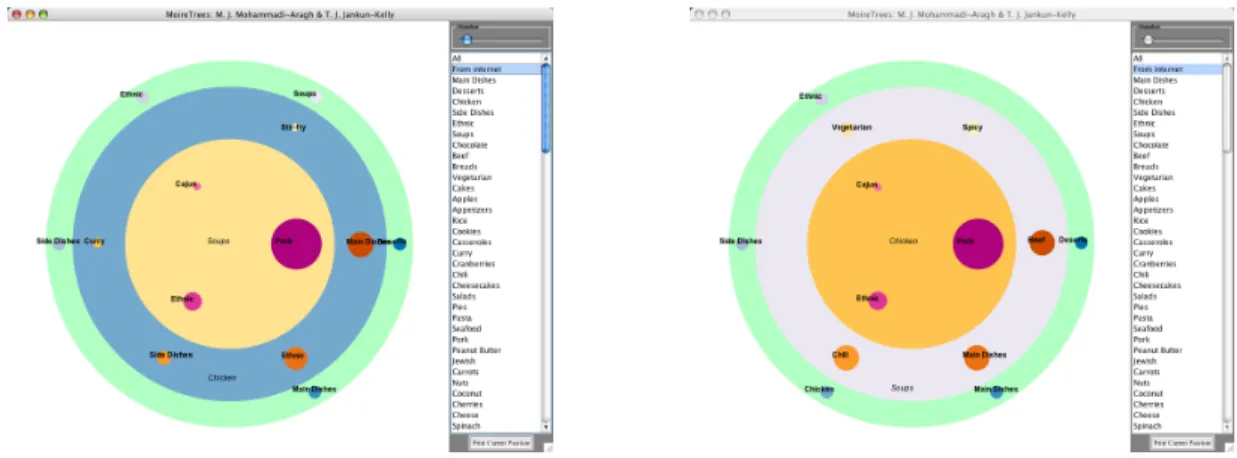Image resolution: width=1237 pixels, height=458 pixels.
Task: Pick 'Rice' in right window's list
Action: (1177, 220)
